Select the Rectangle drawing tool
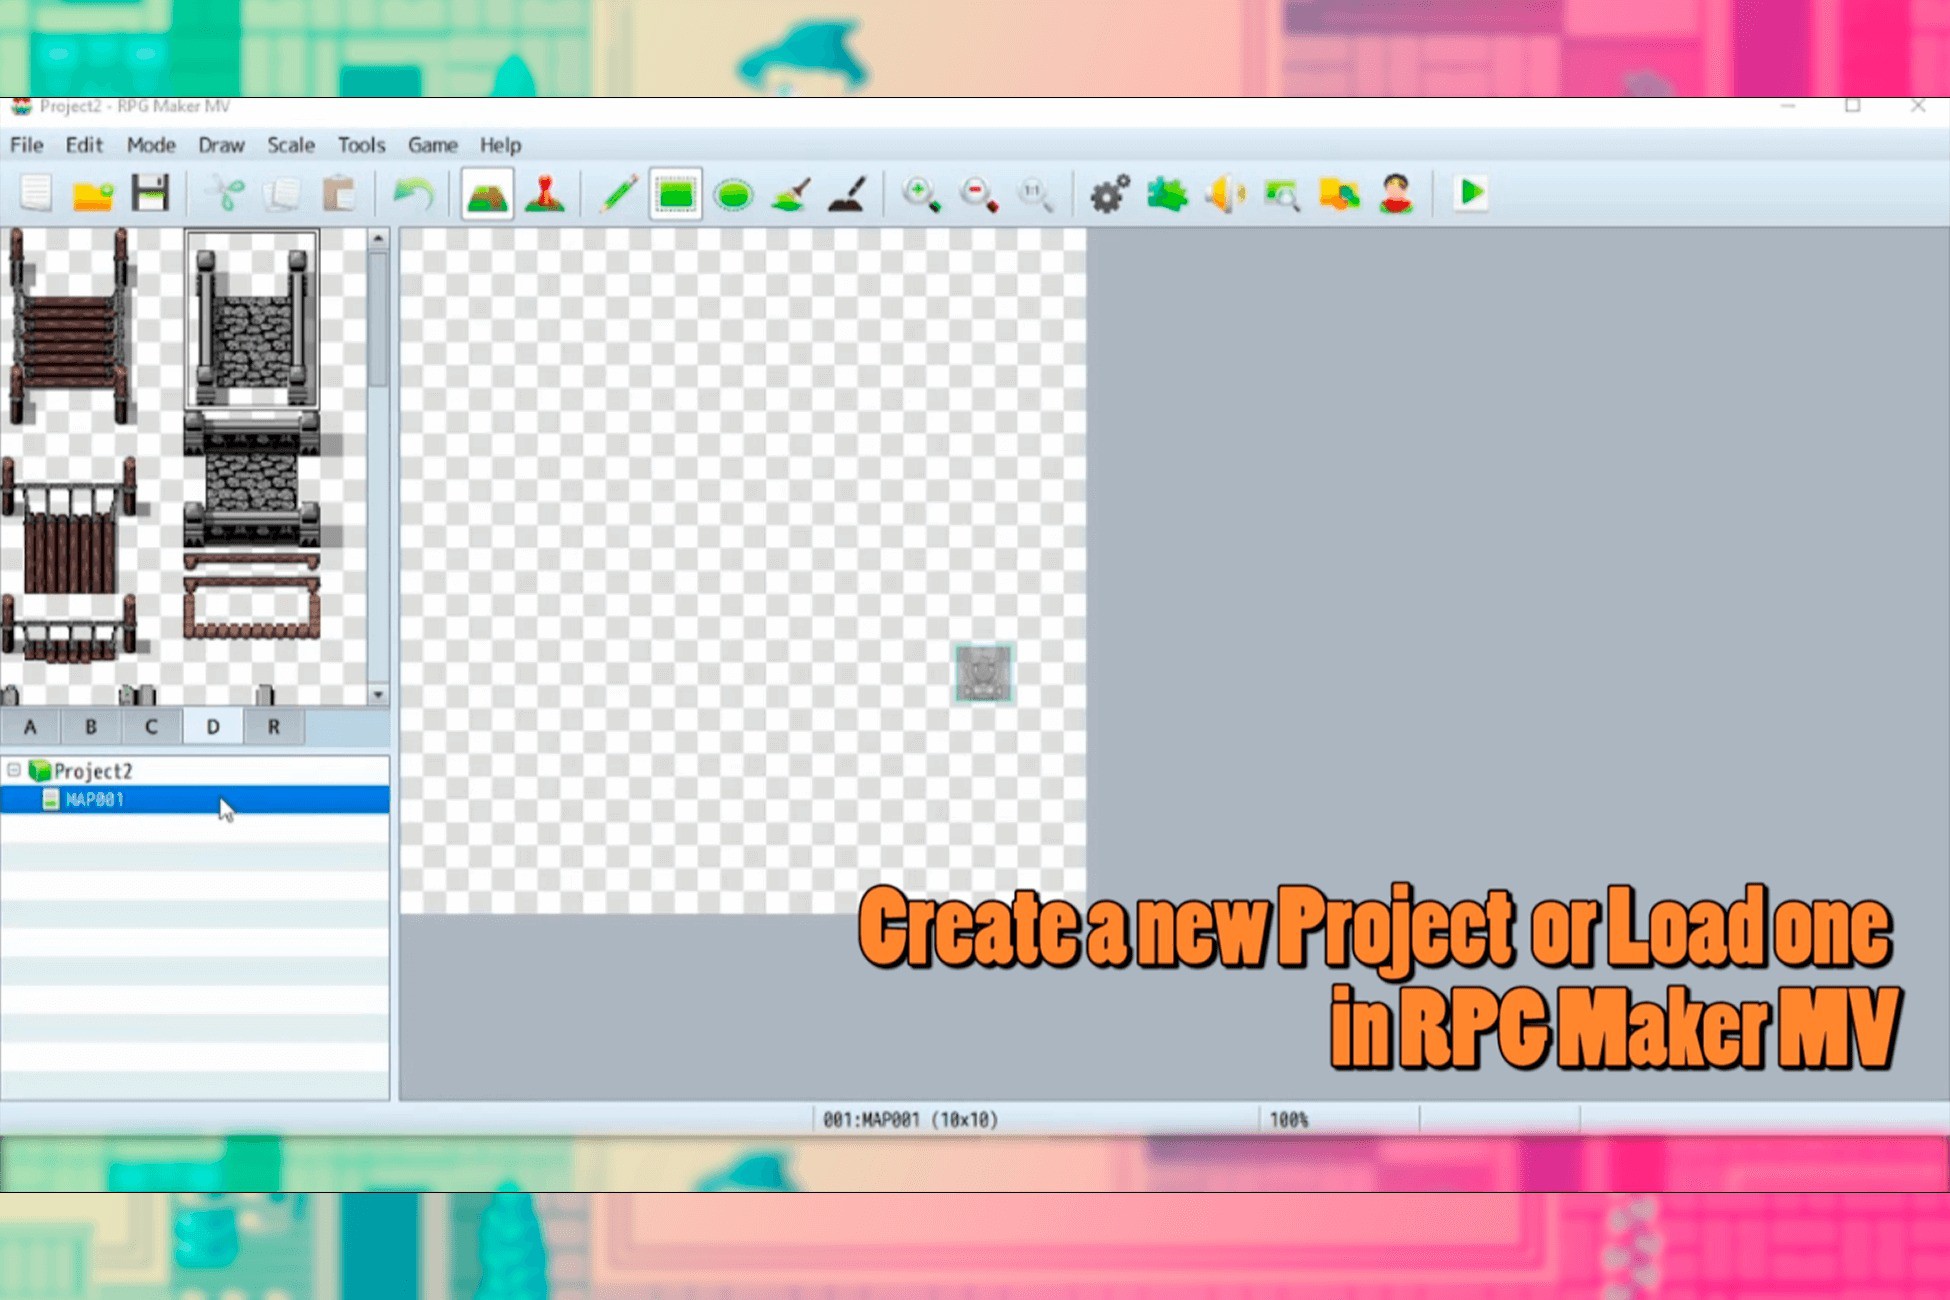The width and height of the screenshot is (1950, 1300). coord(676,193)
